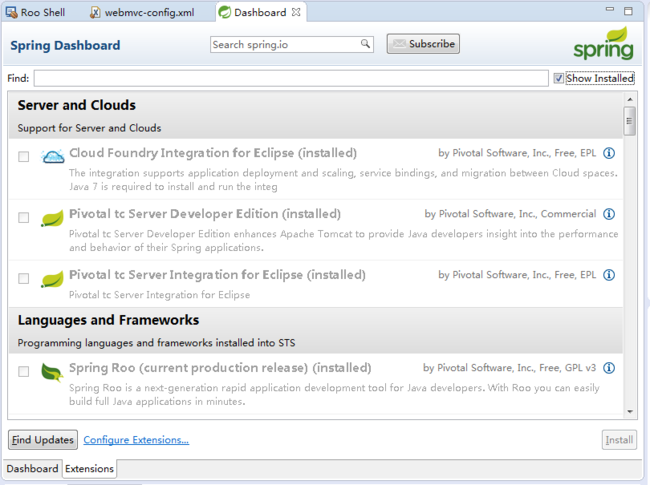Open info for tc Server Integration for Eclipse
The image size is (650, 485).
(x=609, y=275)
